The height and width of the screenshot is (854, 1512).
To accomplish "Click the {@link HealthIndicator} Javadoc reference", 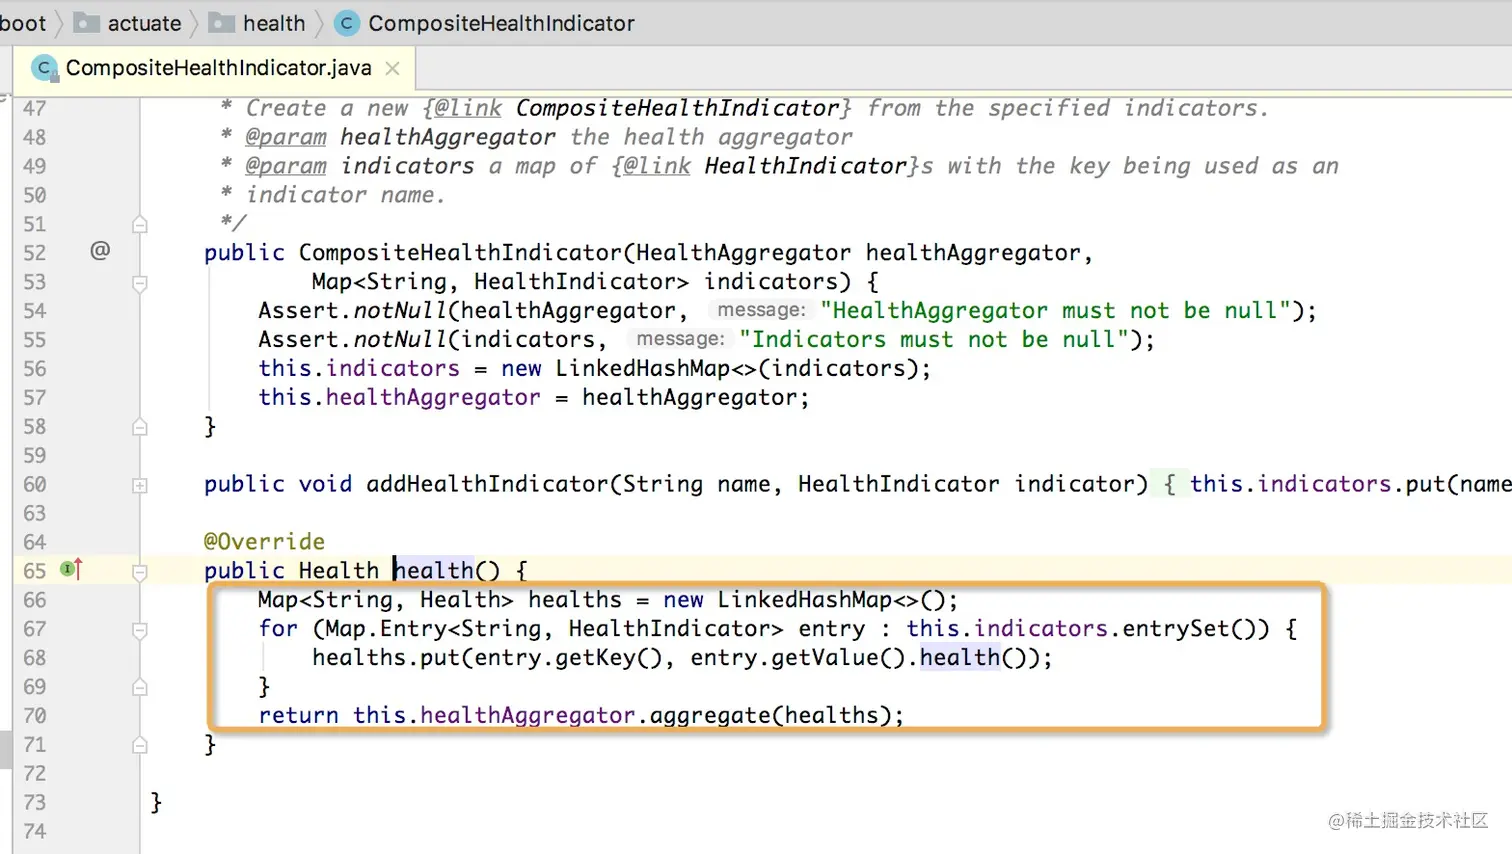I will tap(765, 166).
